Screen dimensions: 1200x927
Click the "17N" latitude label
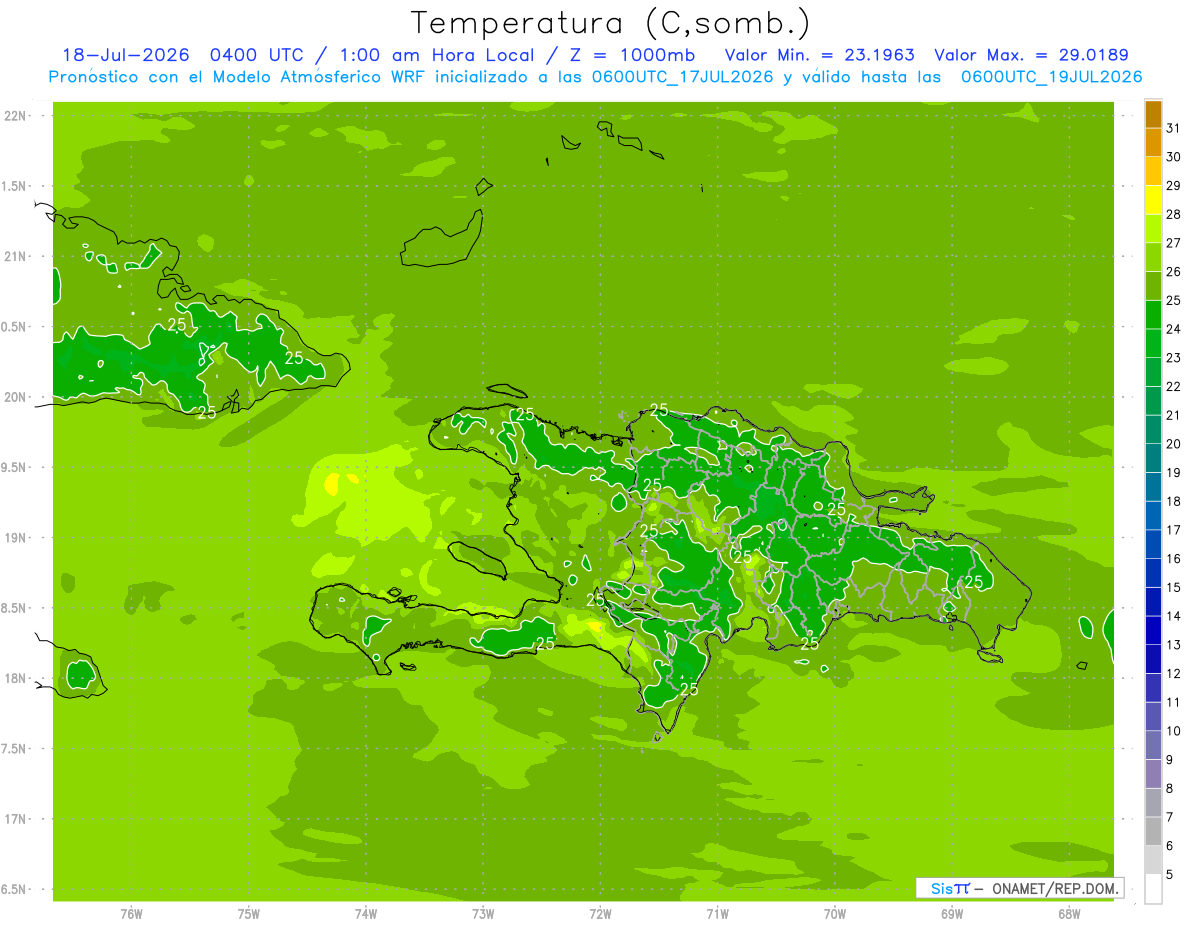tap(16, 819)
